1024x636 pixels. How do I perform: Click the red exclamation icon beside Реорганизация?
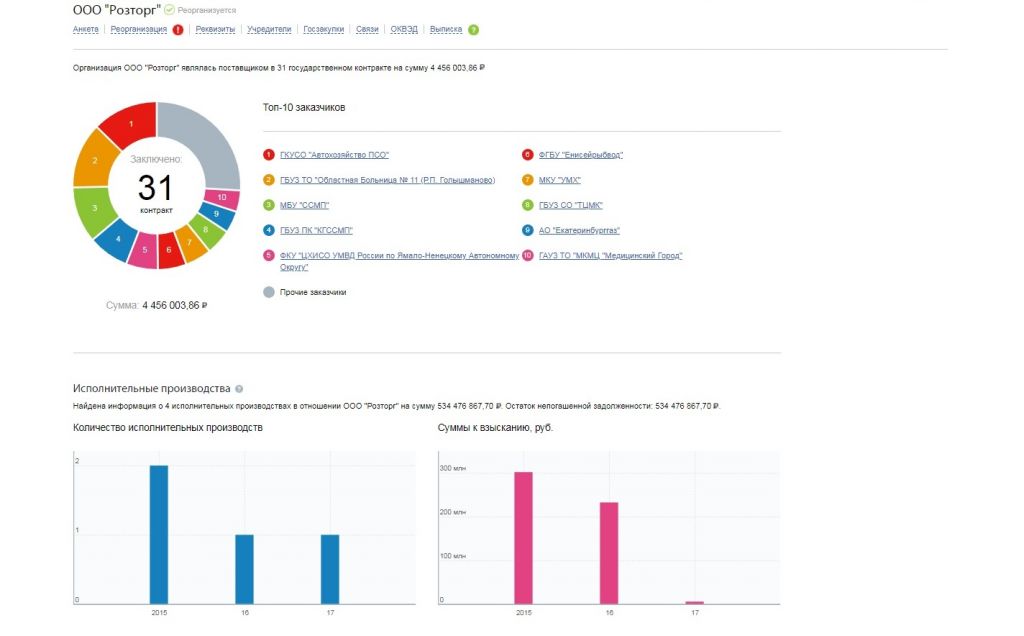pyautogui.click(x=178, y=30)
